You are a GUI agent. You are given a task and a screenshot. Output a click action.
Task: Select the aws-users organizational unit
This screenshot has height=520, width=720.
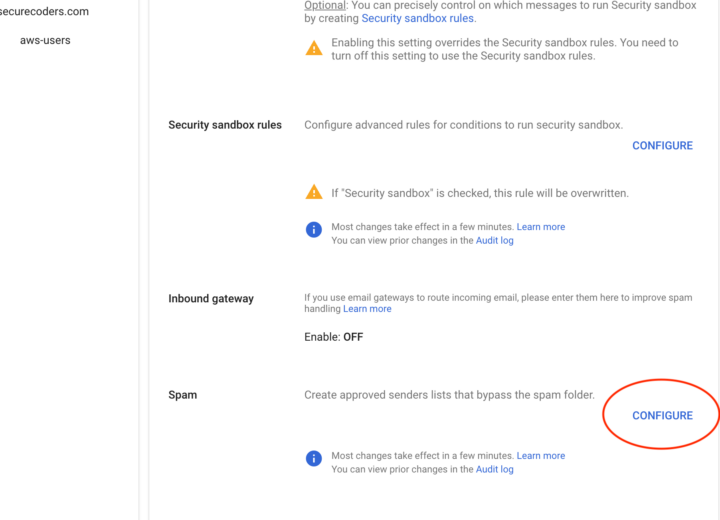click(45, 41)
